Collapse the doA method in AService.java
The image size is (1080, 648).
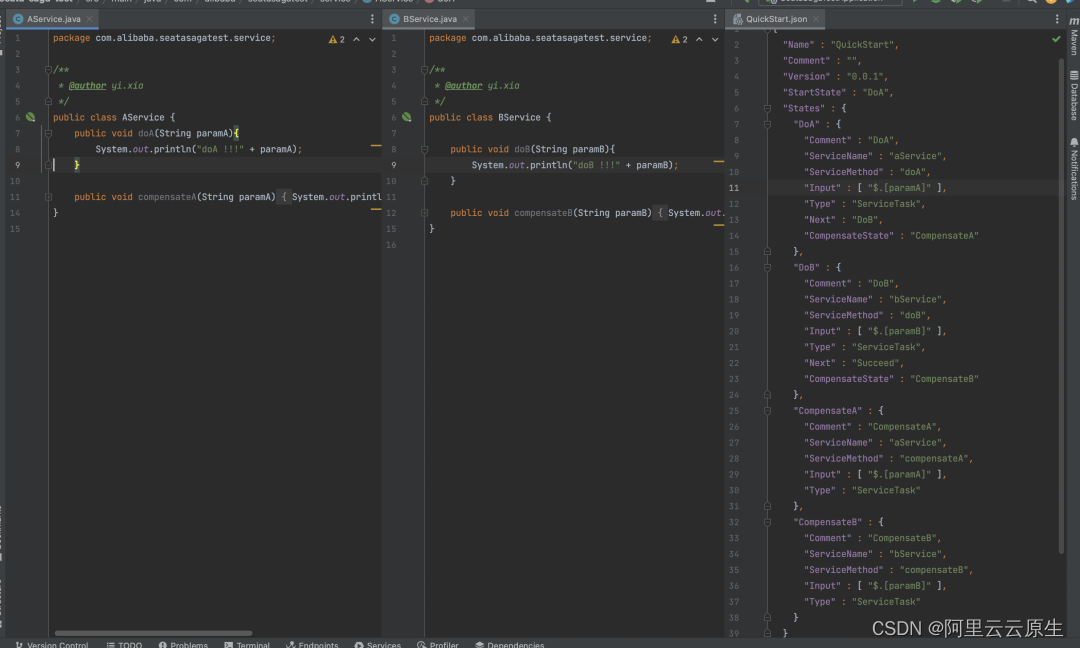click(48, 134)
